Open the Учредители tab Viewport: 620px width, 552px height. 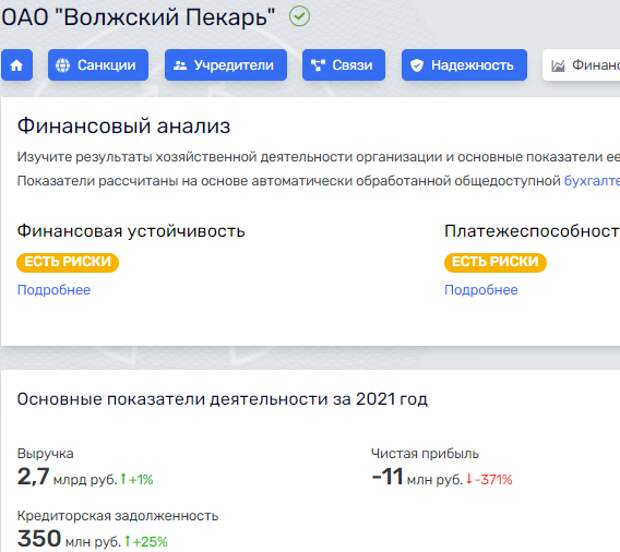click(x=226, y=65)
